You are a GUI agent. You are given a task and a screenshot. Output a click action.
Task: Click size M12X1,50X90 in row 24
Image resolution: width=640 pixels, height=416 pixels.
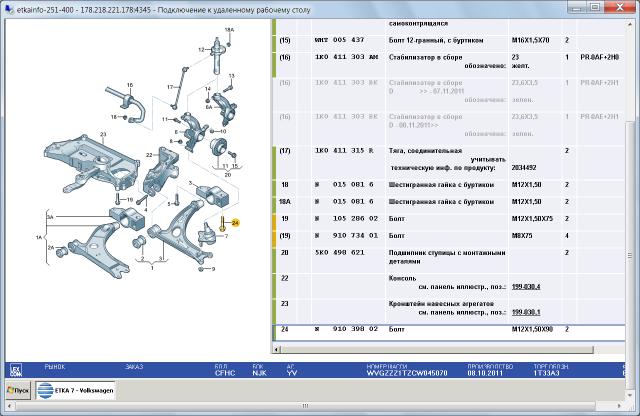coord(532,329)
